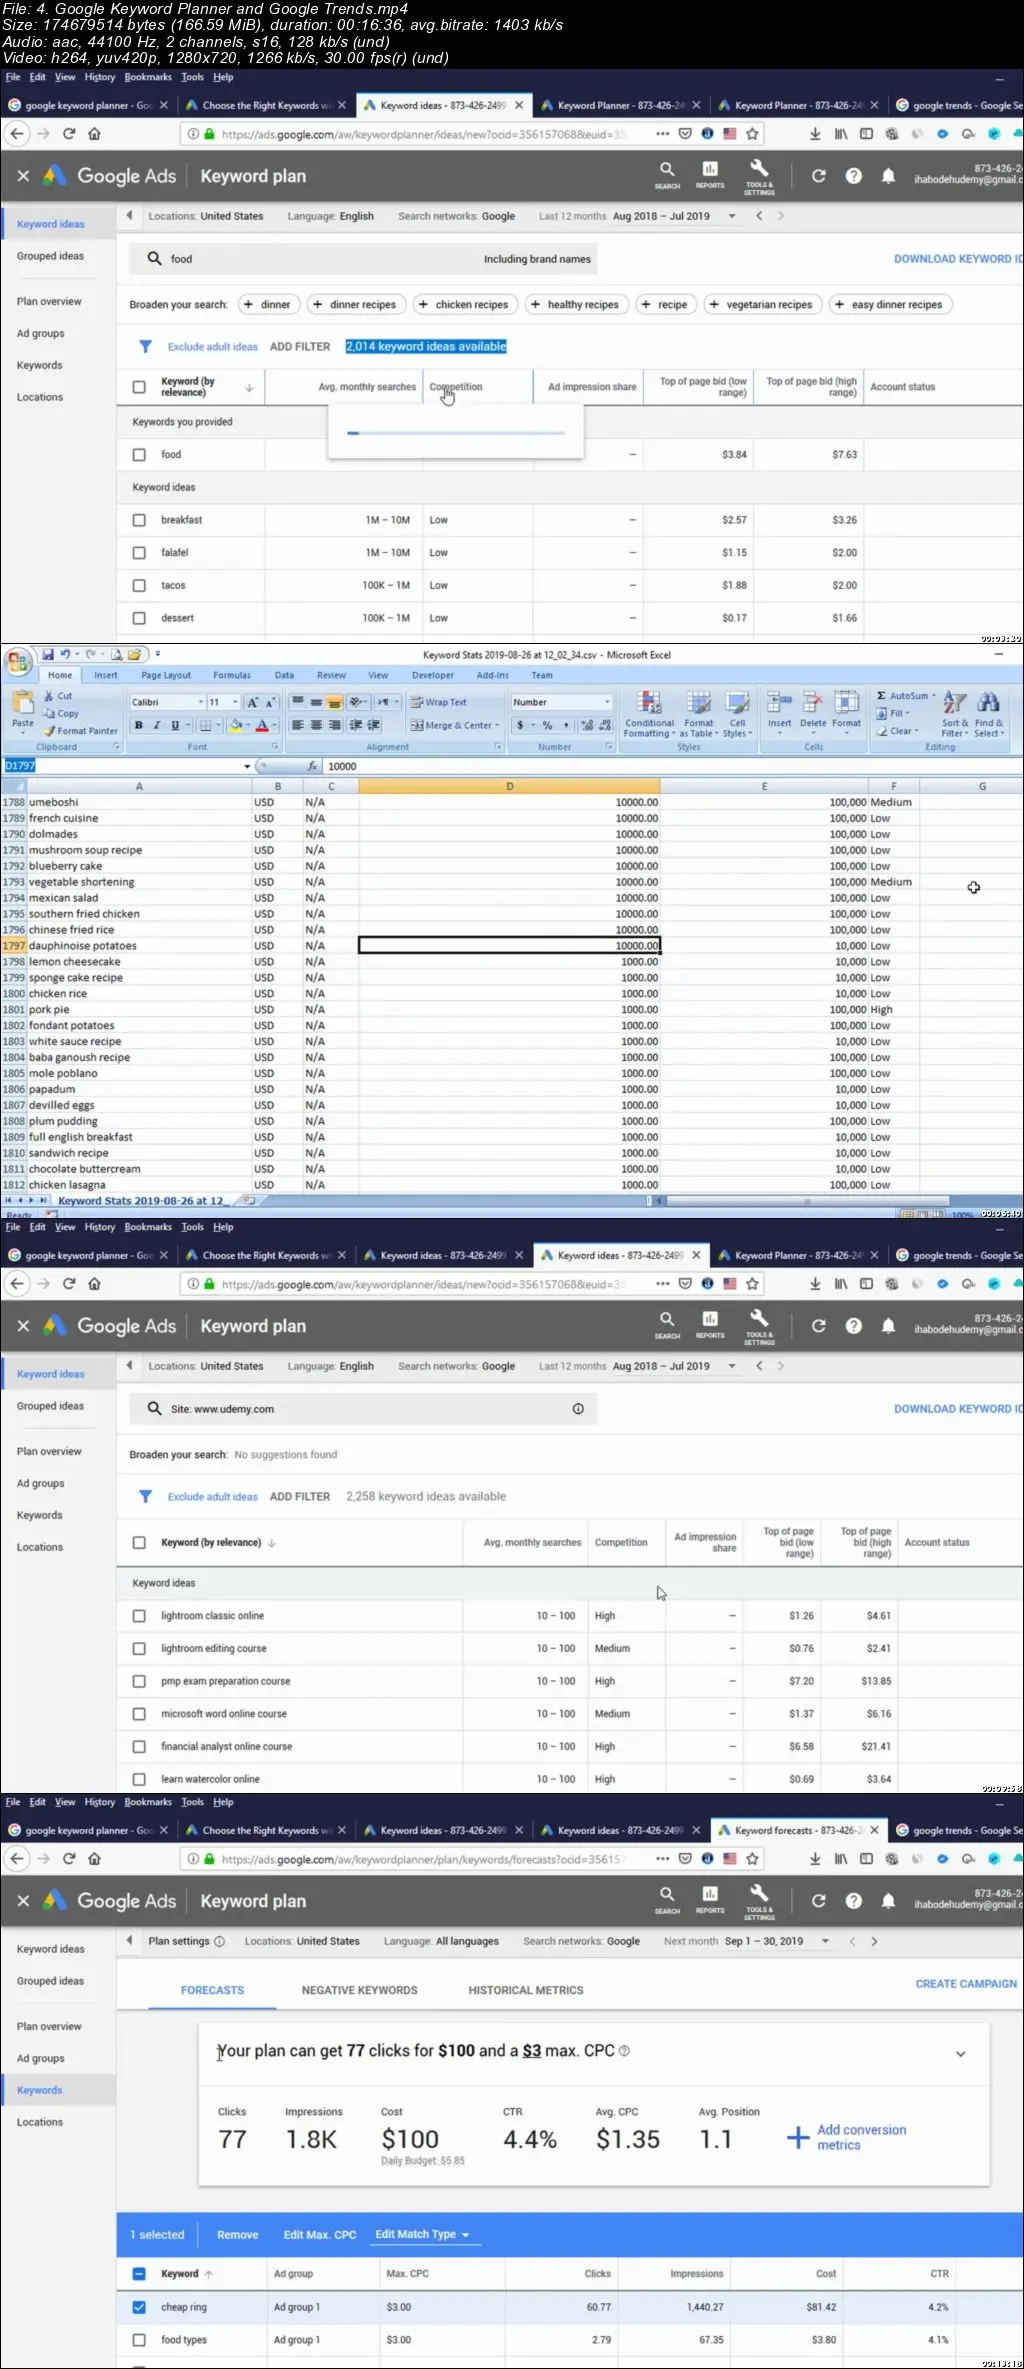Click the magnifier icon in the 'food' search box

tap(154, 259)
